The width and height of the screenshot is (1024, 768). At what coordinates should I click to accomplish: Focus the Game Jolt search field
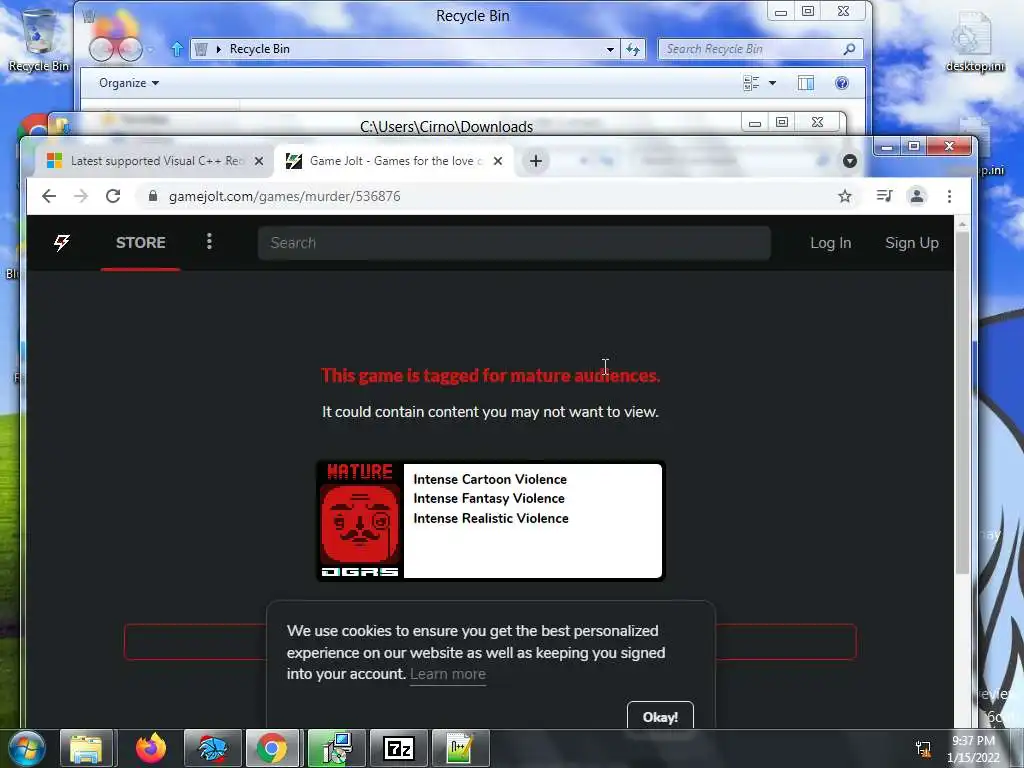point(514,243)
